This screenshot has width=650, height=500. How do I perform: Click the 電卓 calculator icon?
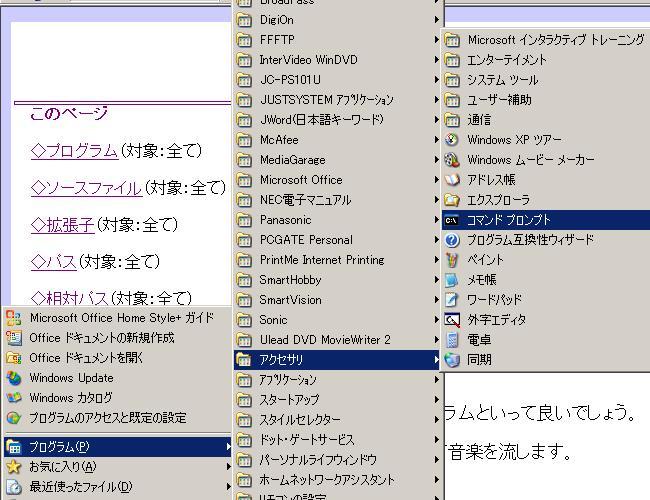pos(452,340)
